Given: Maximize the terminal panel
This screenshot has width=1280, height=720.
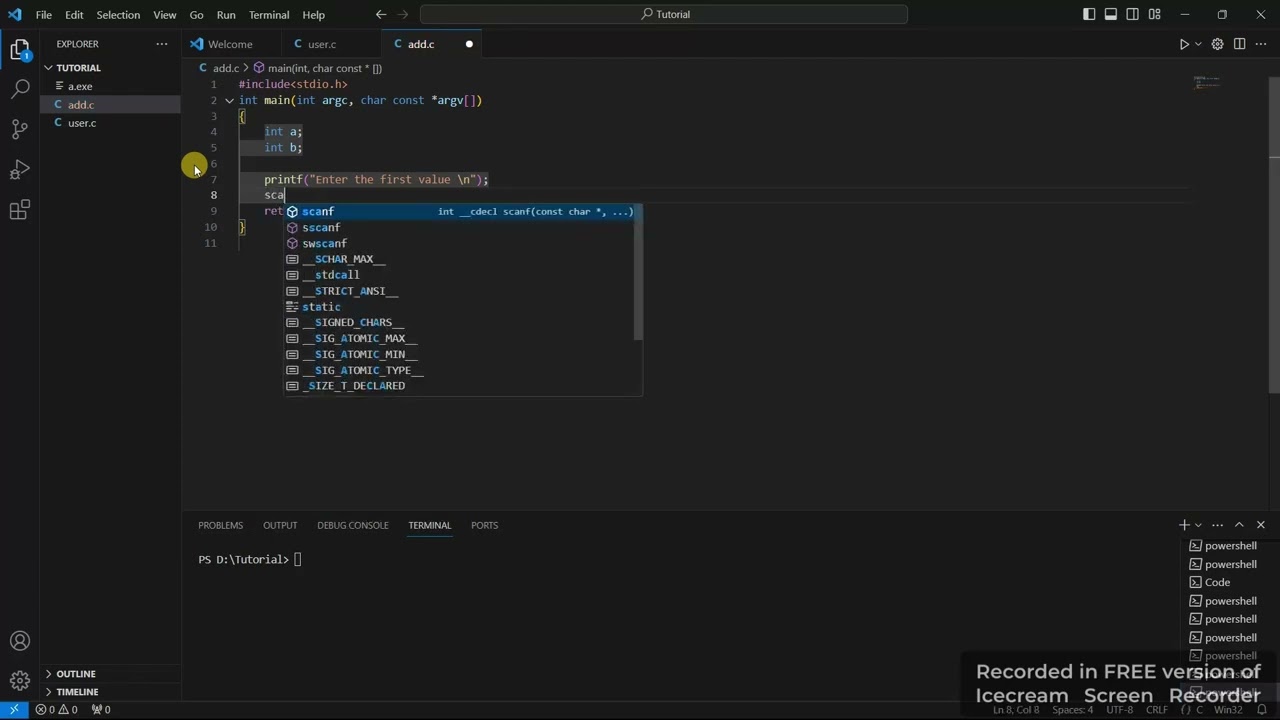Looking at the screenshot, I should point(1239,525).
